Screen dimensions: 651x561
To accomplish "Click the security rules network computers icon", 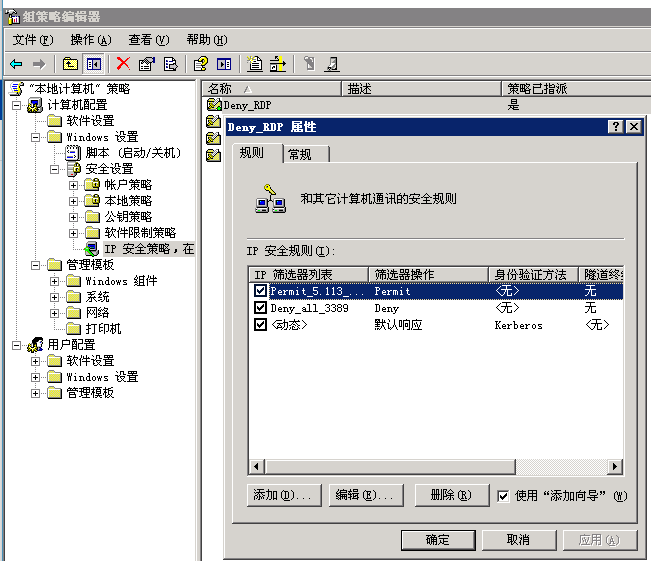I will 270,199.
